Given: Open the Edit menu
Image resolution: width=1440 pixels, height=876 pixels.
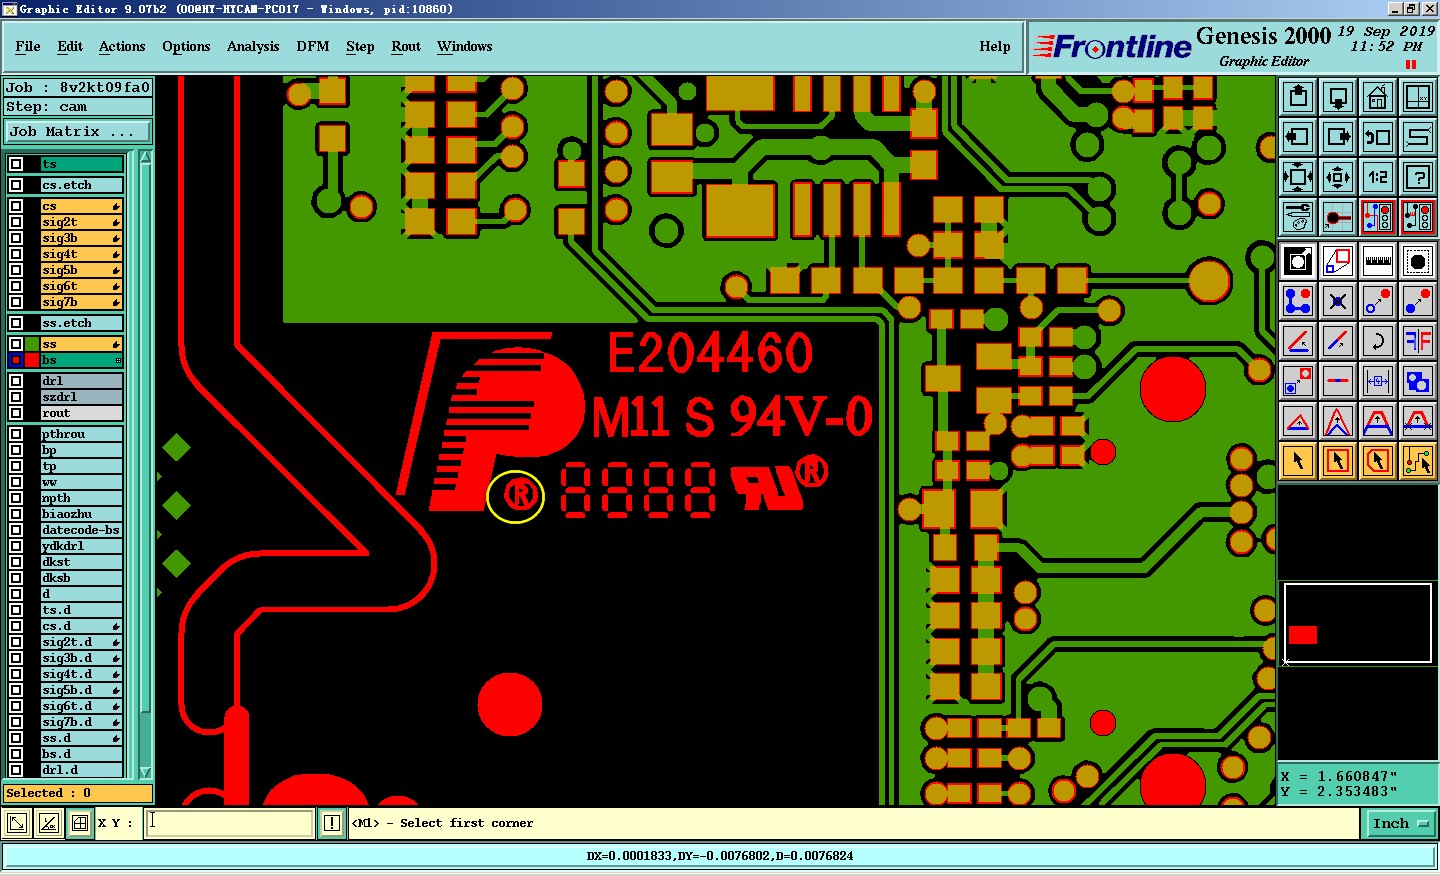Looking at the screenshot, I should [70, 46].
